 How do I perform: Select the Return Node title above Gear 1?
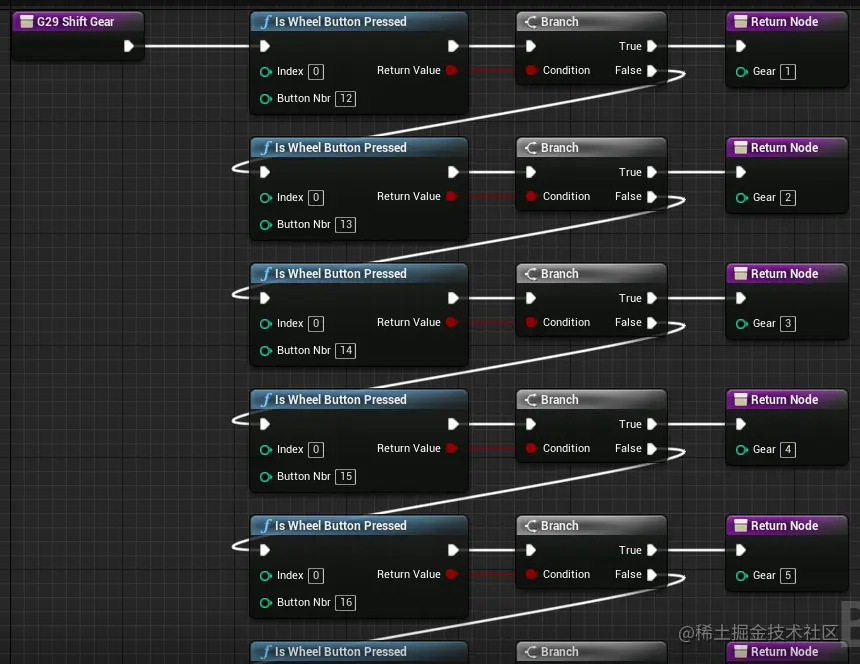click(x=784, y=22)
